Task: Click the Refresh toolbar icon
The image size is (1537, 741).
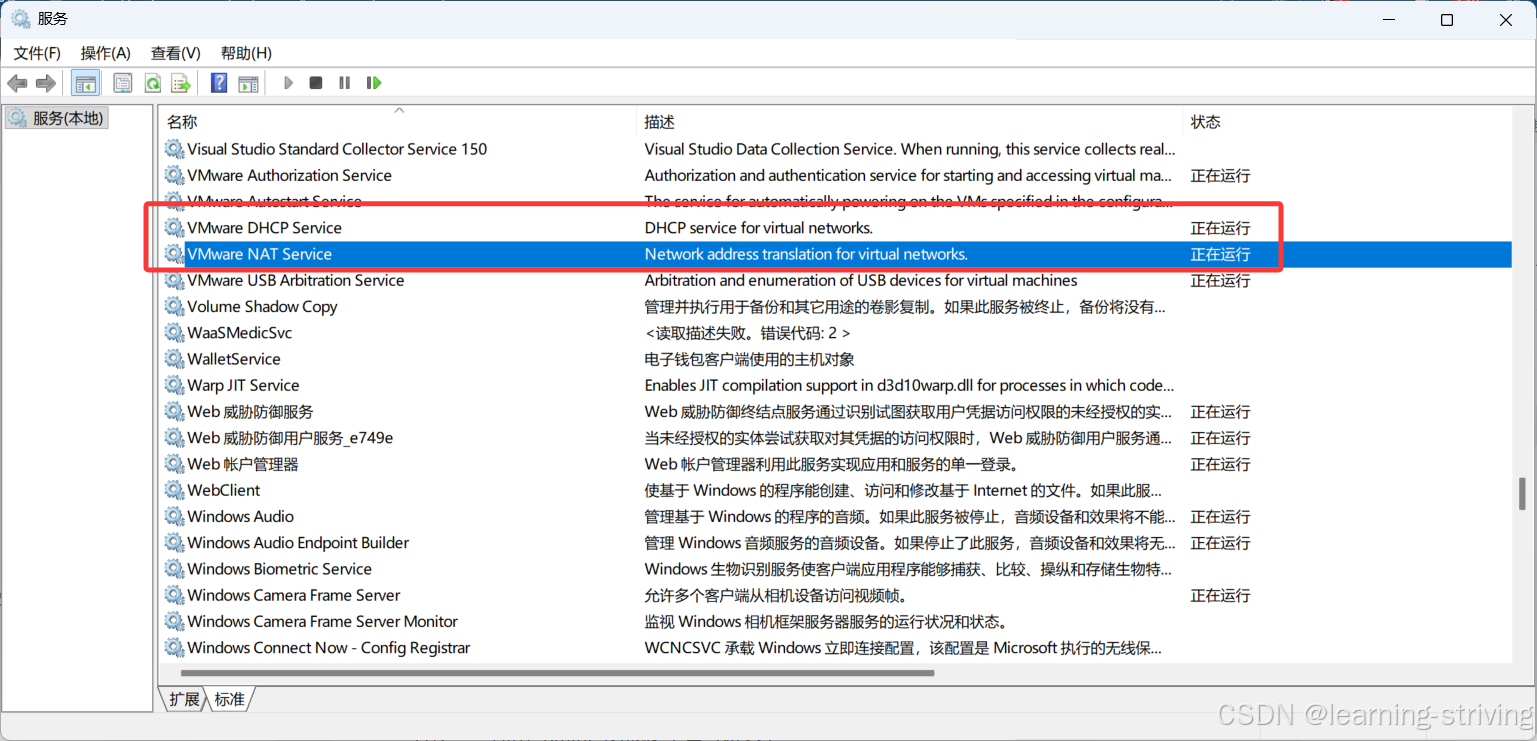Action: click(152, 83)
